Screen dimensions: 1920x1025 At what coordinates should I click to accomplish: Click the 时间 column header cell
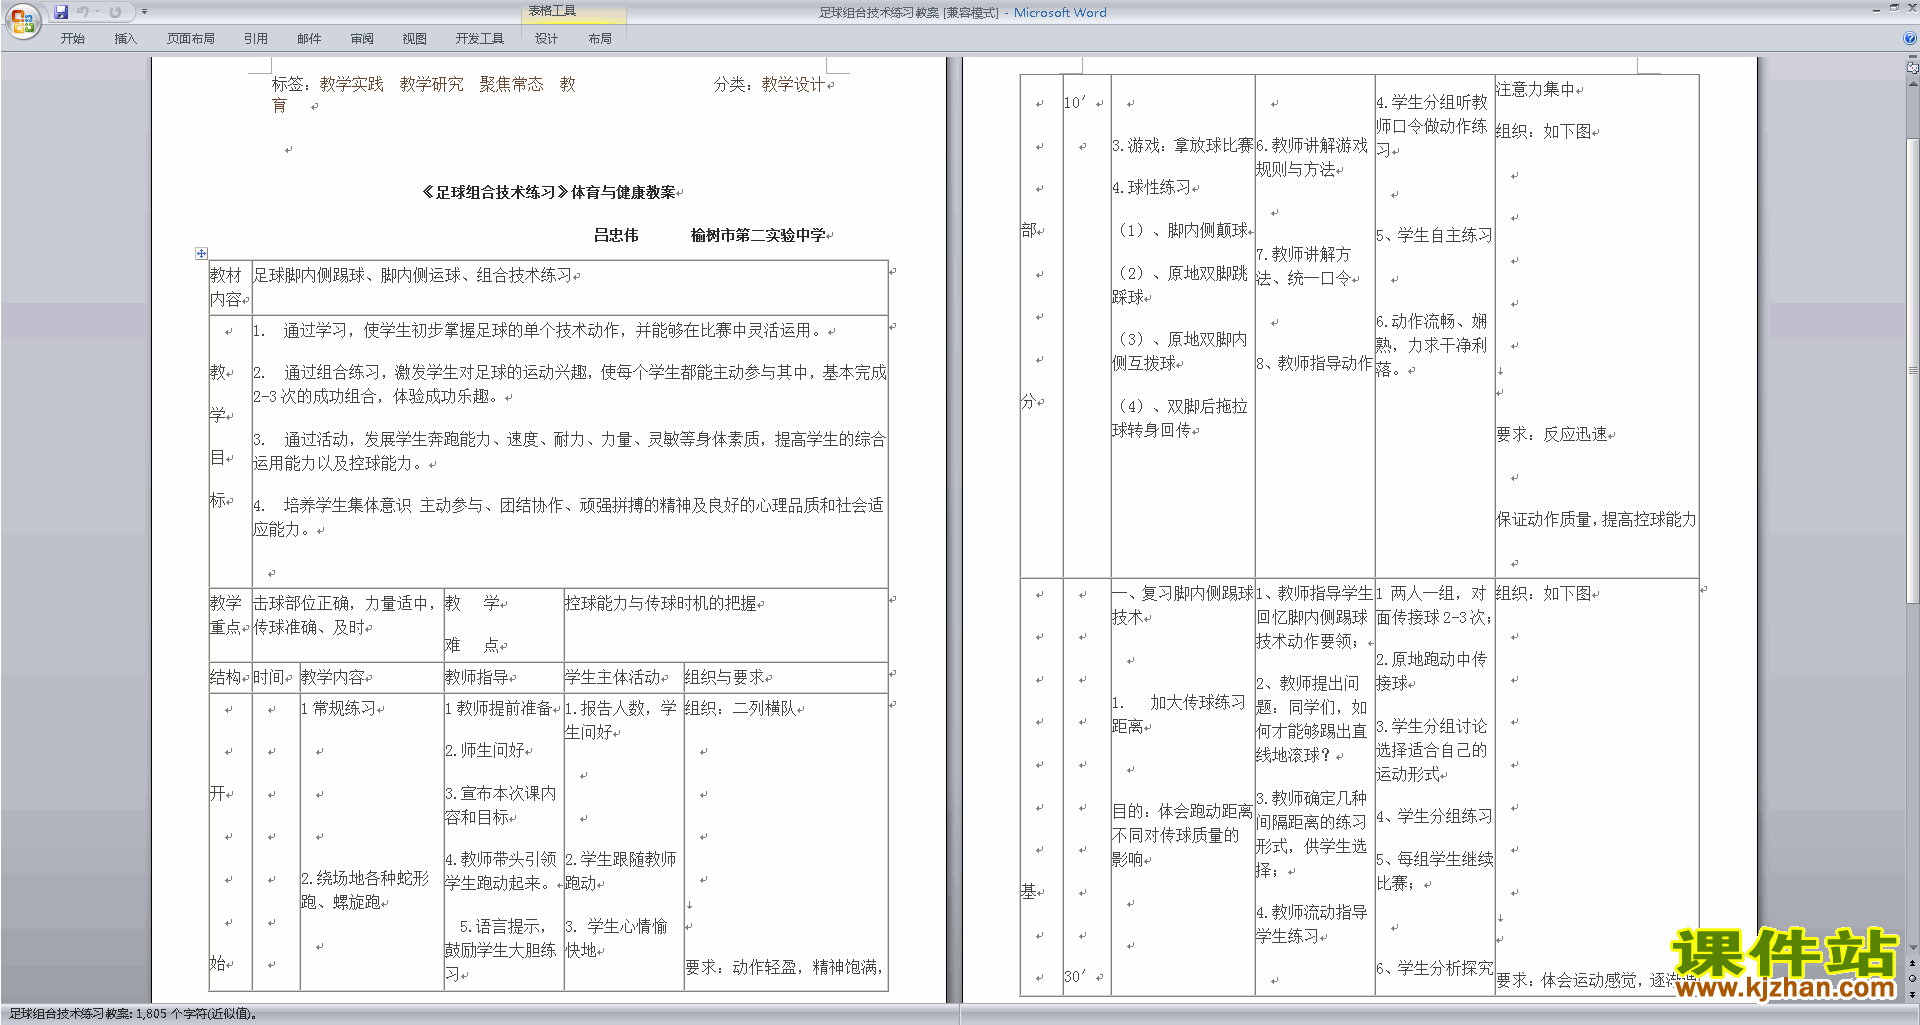(274, 677)
